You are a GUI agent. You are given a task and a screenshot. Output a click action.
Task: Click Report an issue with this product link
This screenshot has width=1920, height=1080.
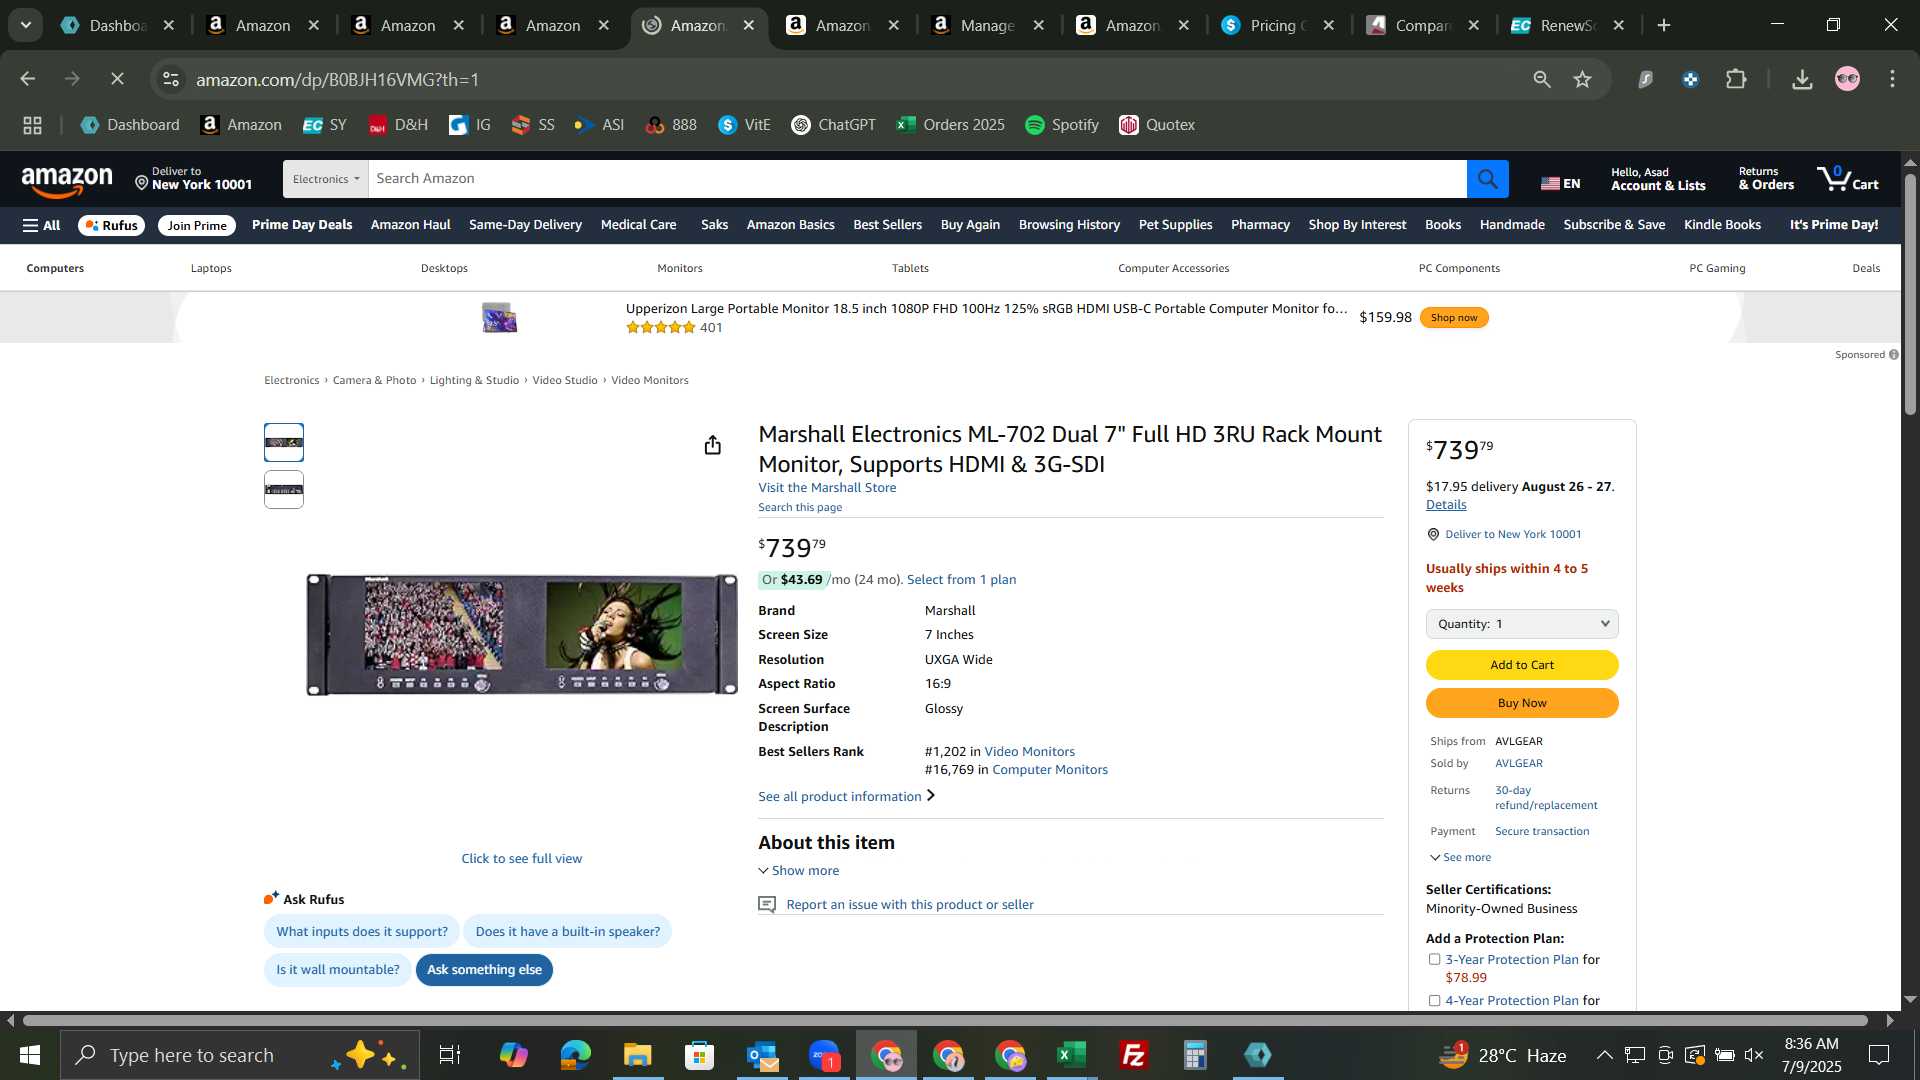[910, 905]
